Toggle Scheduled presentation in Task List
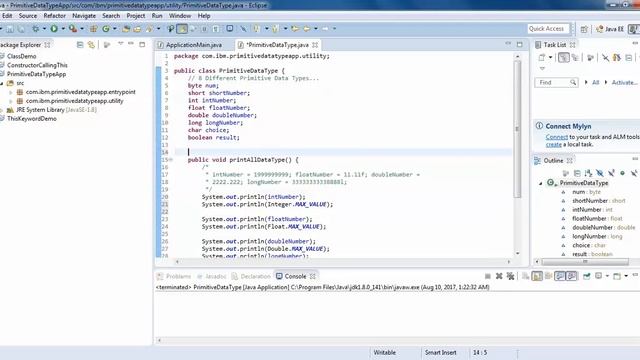640x360 pixels. 576,58
